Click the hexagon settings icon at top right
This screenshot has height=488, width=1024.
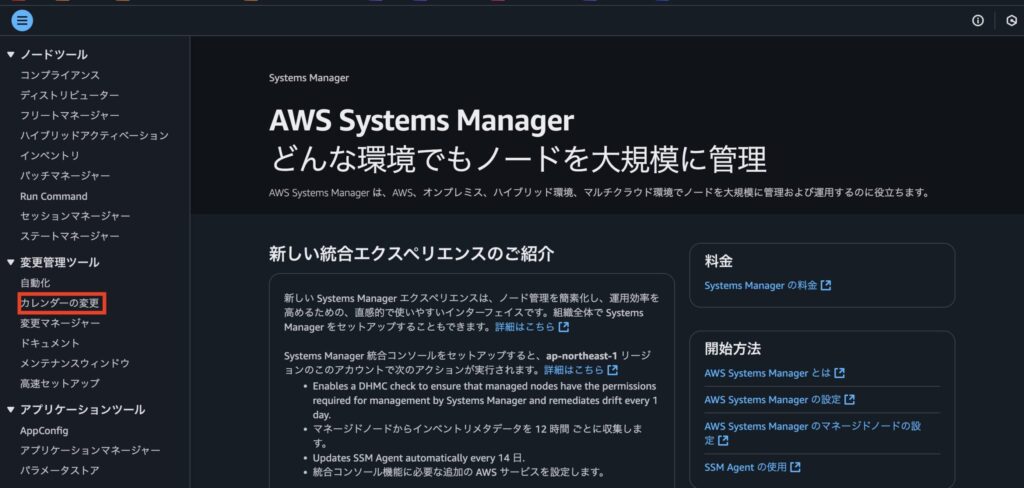point(1012,21)
